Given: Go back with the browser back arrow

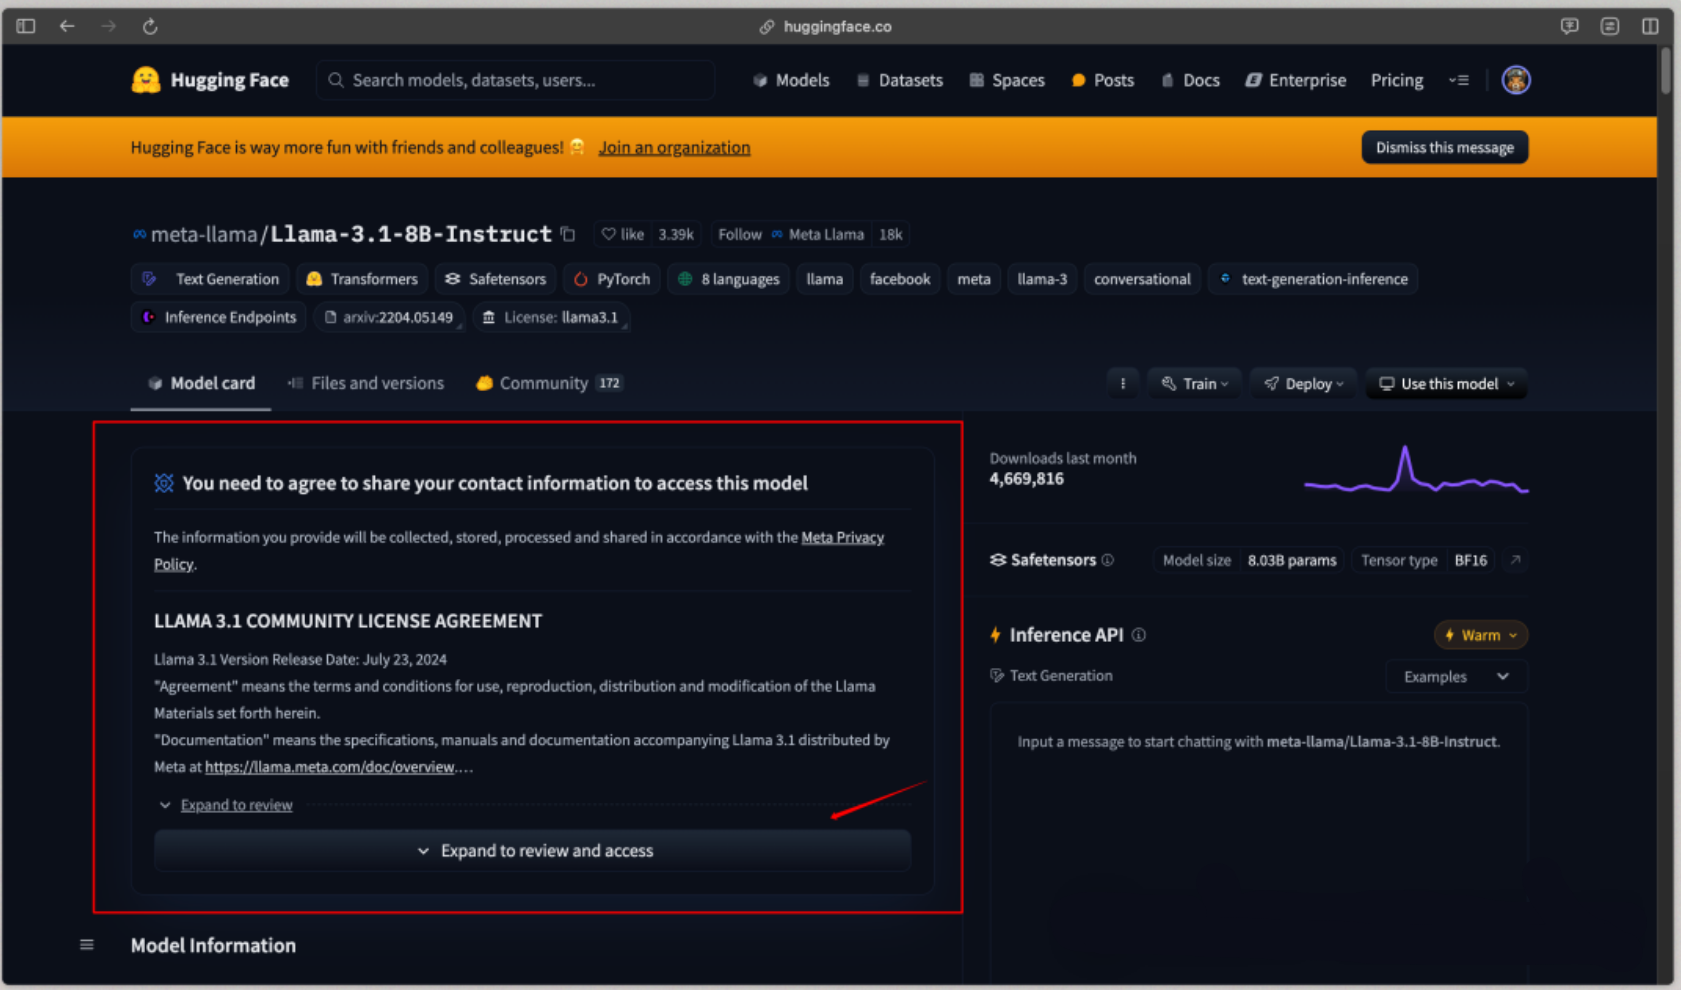Looking at the screenshot, I should [67, 26].
